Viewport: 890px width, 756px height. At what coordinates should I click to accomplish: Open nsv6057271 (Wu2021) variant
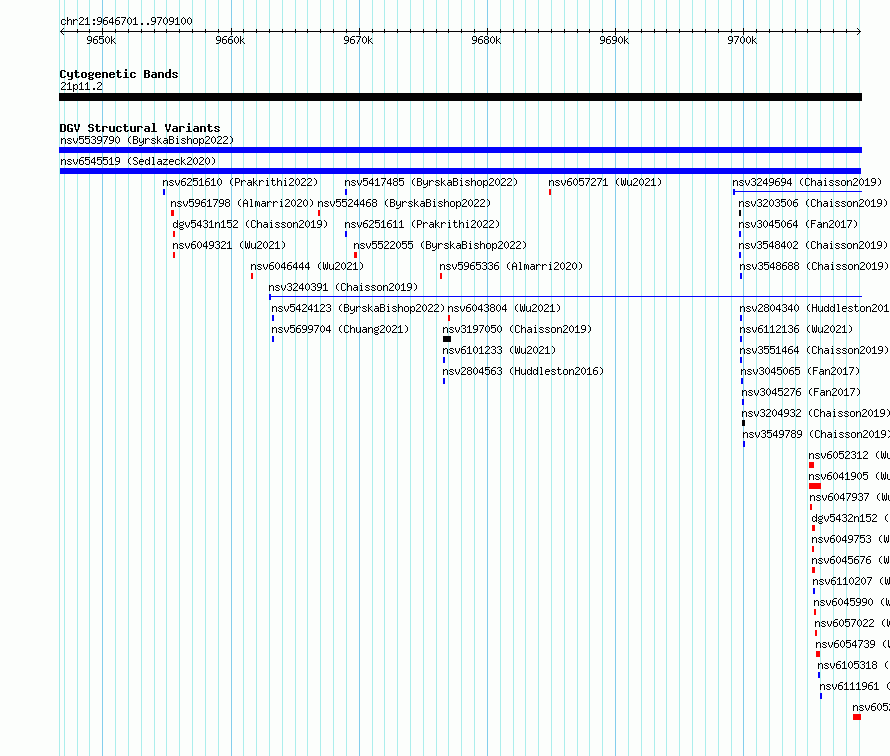click(605, 182)
